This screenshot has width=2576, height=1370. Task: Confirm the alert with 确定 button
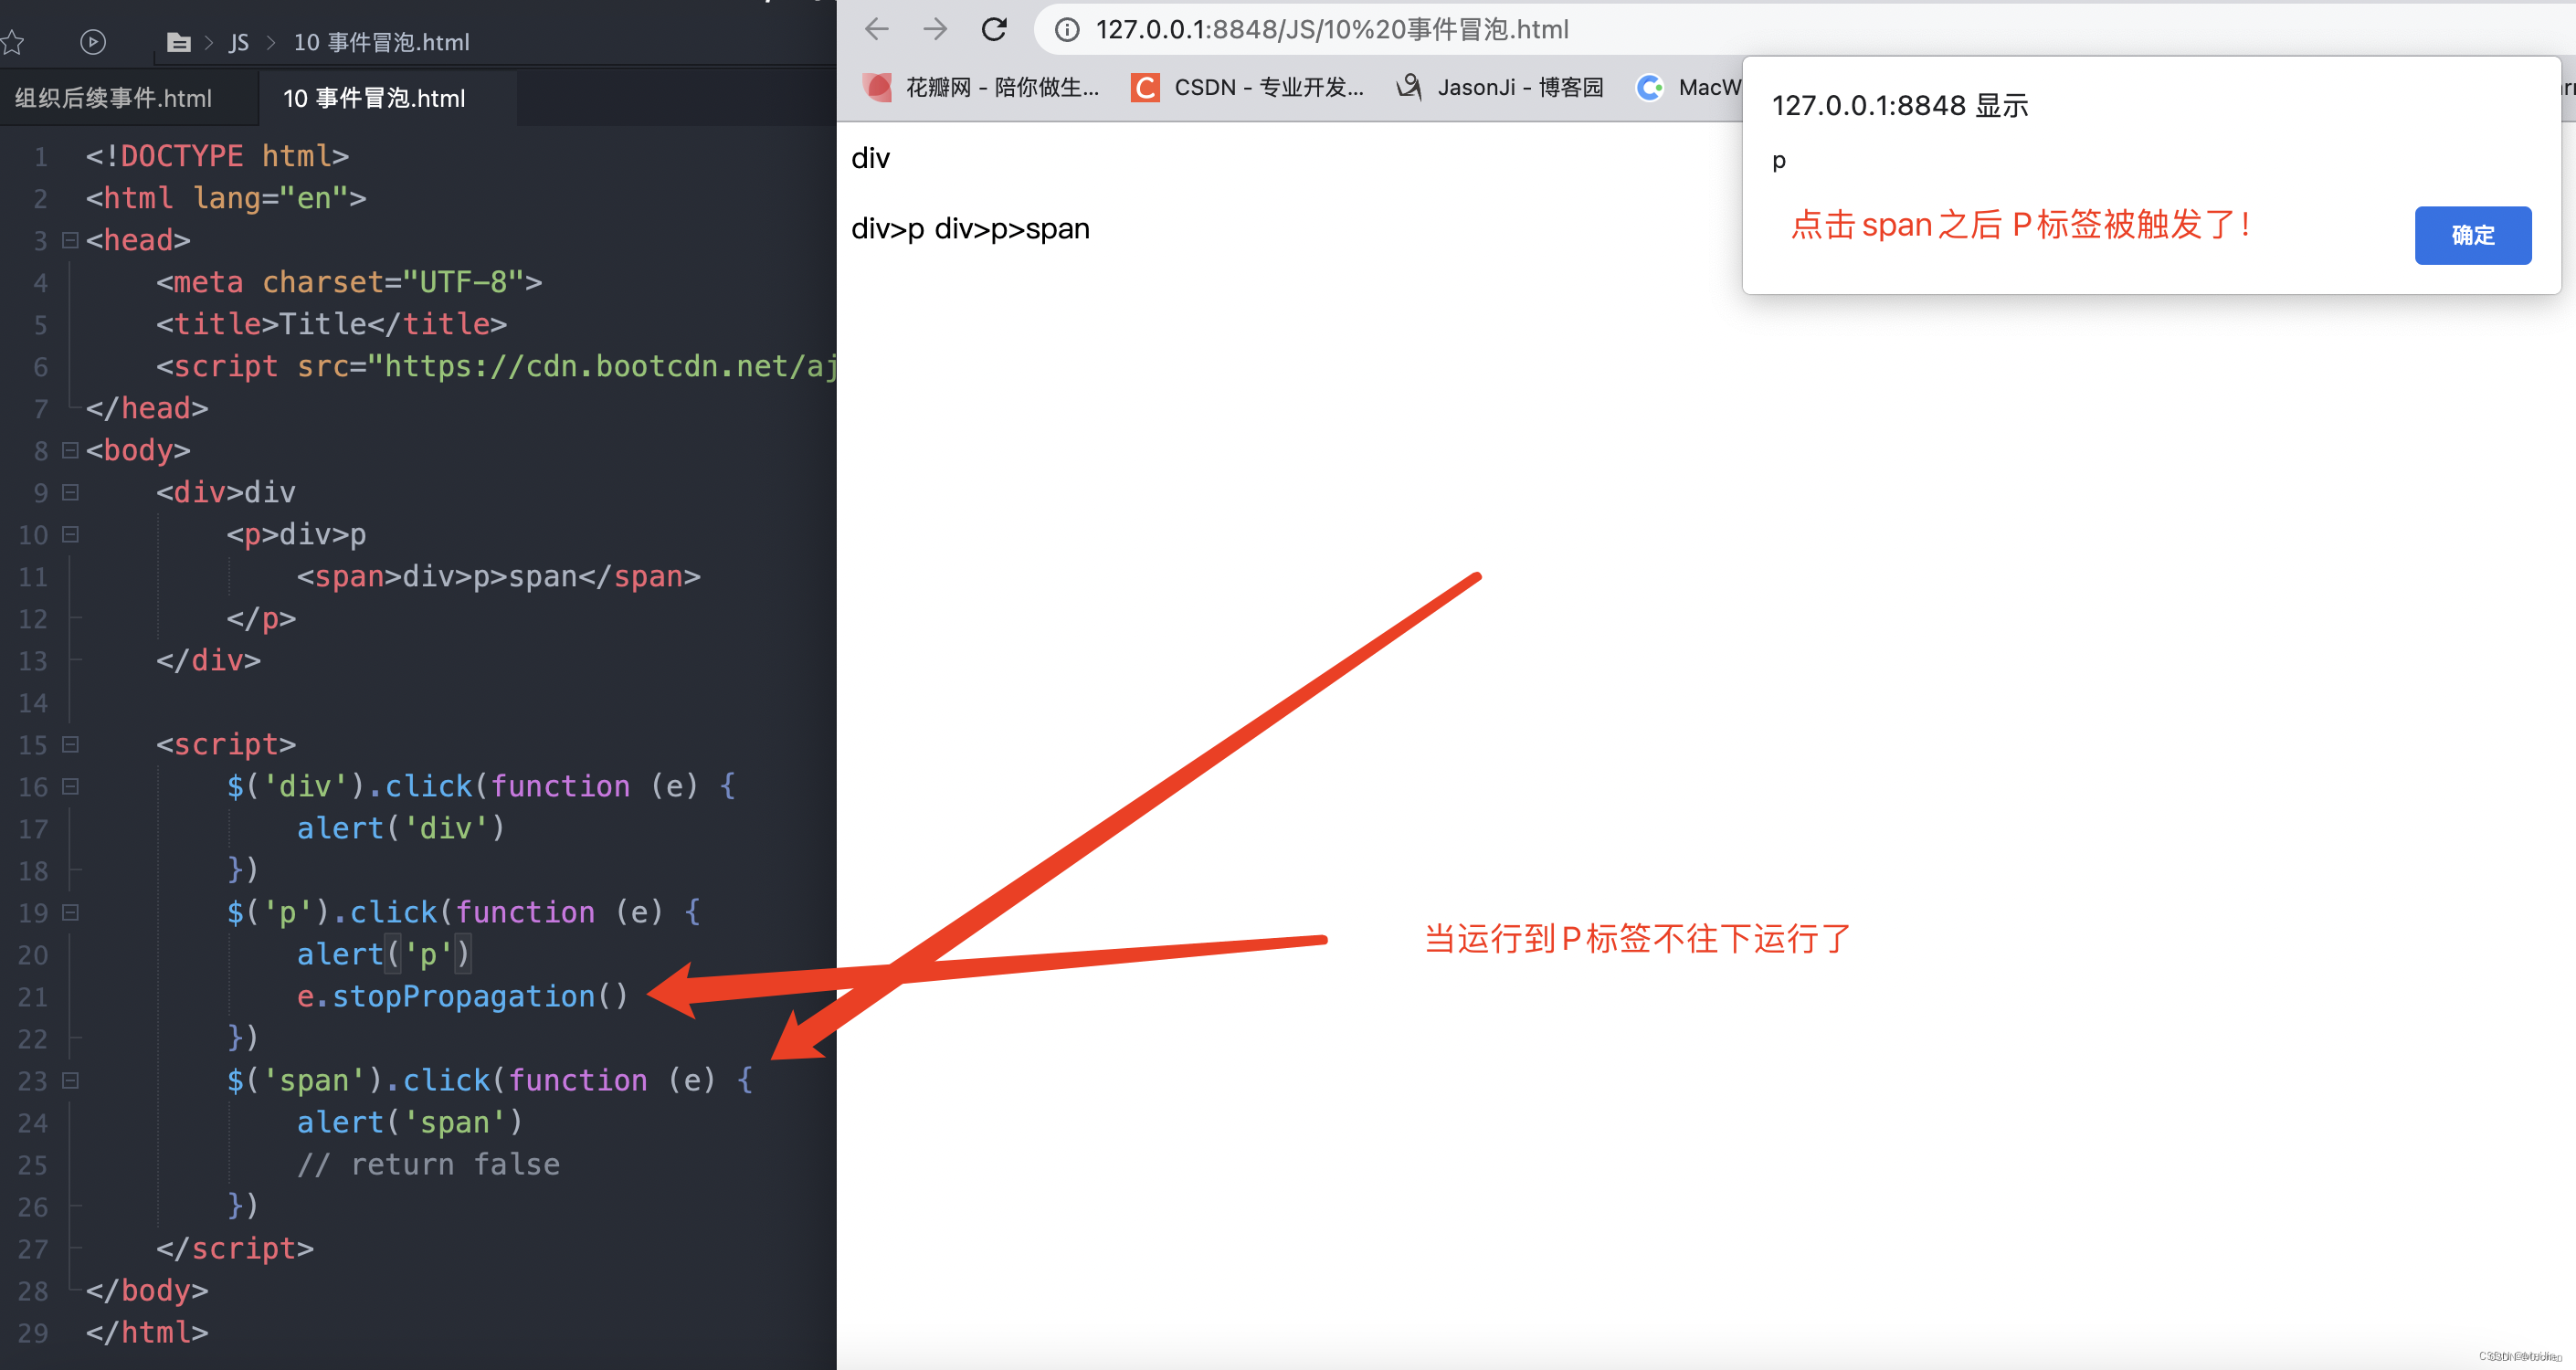click(2472, 235)
